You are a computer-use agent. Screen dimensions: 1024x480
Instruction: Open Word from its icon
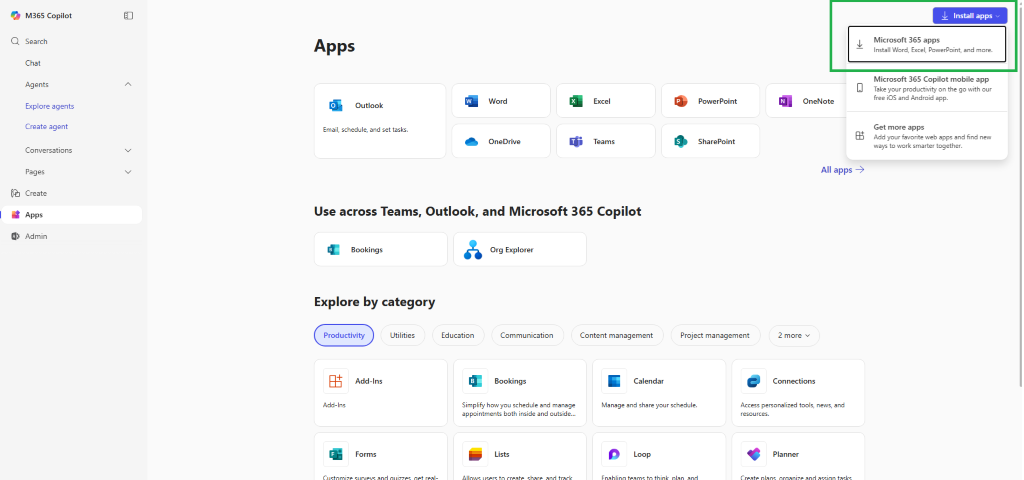471,101
